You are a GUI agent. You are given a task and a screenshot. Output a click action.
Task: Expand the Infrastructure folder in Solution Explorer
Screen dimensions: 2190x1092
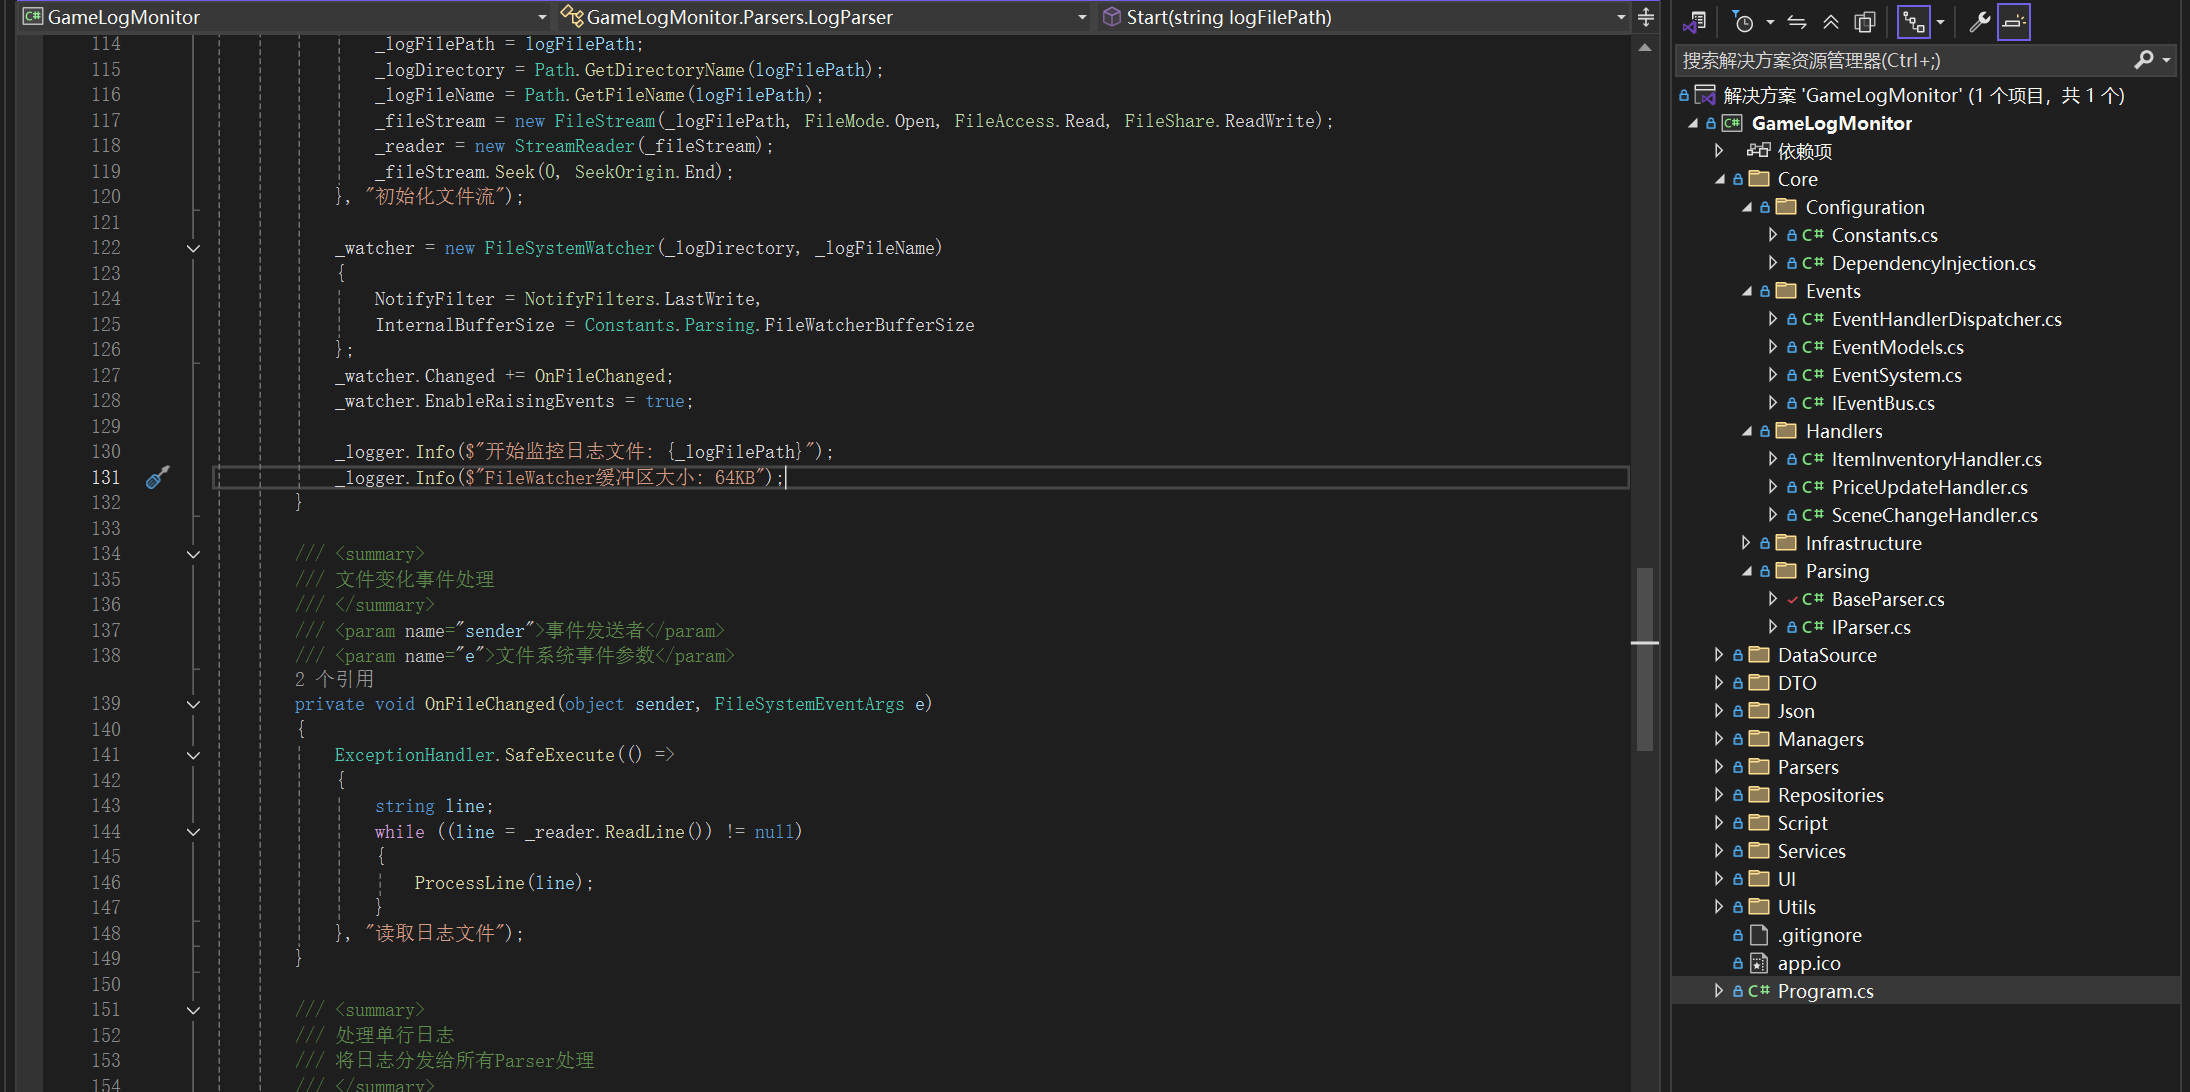1746,543
